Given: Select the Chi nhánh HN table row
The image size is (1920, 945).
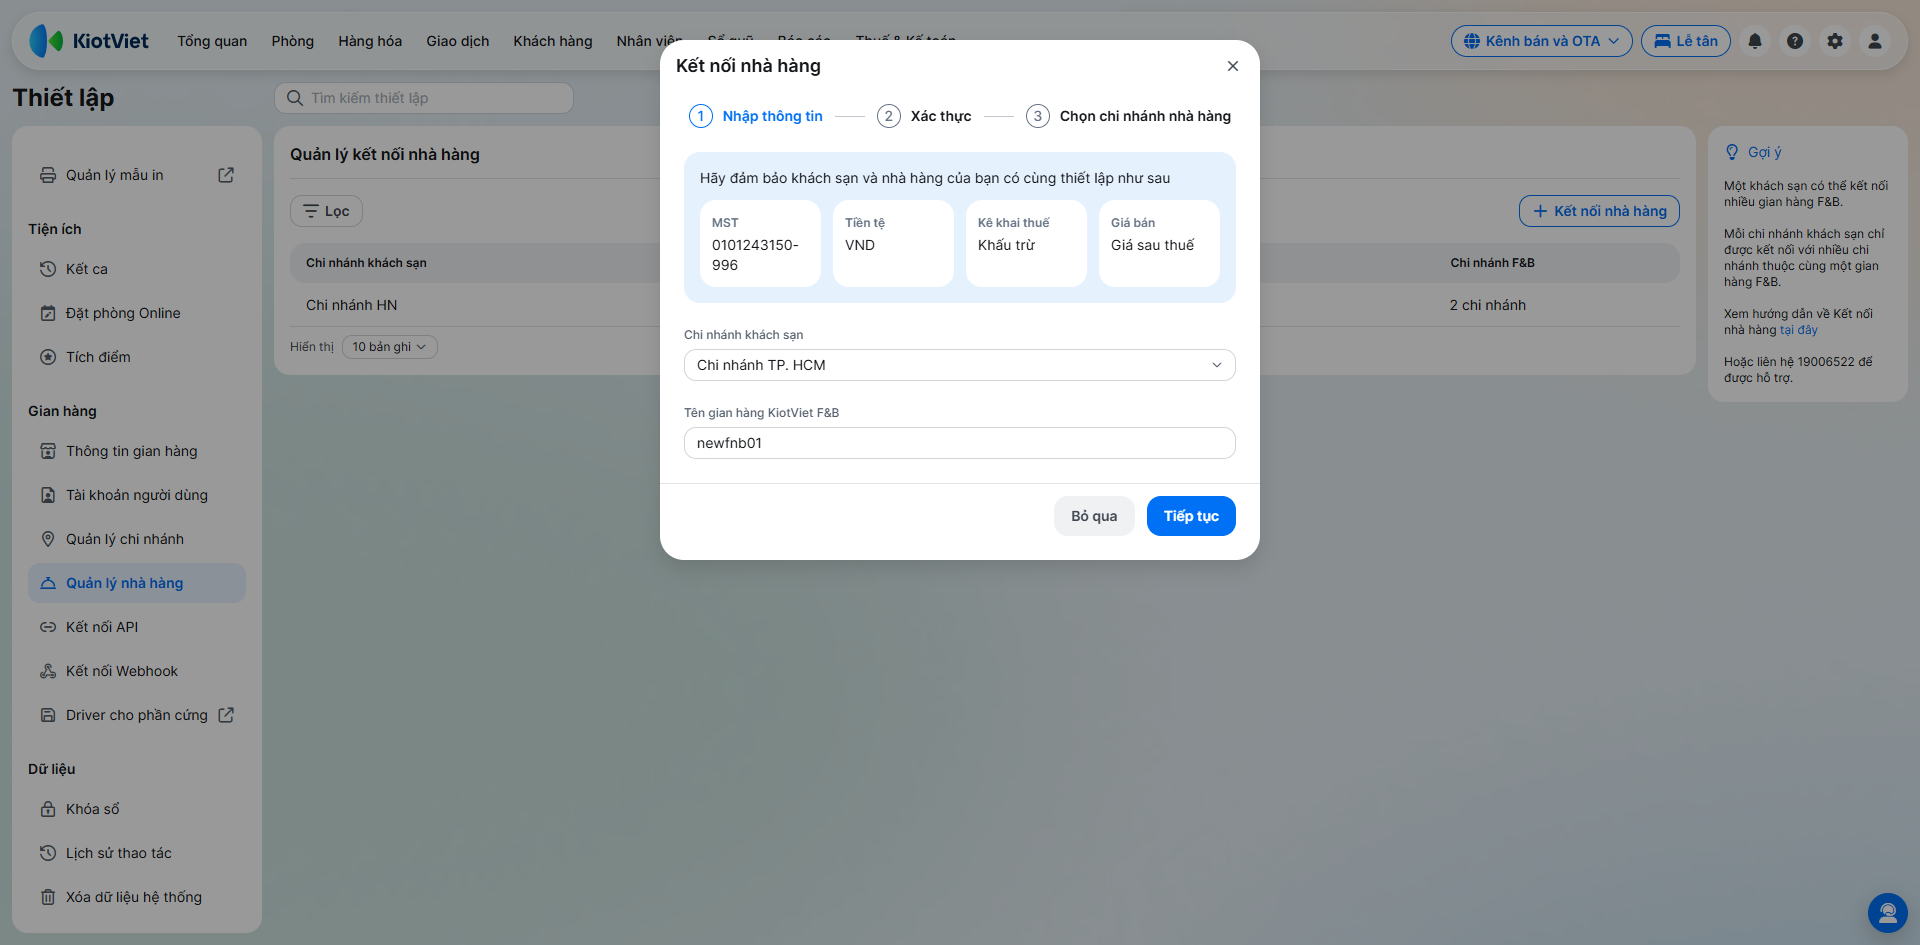Looking at the screenshot, I should coord(985,305).
